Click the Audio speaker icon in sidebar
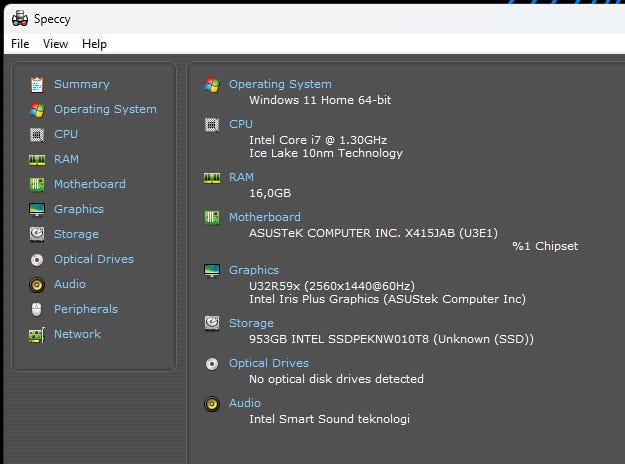Screen dimensions: 625x464 click(37, 284)
